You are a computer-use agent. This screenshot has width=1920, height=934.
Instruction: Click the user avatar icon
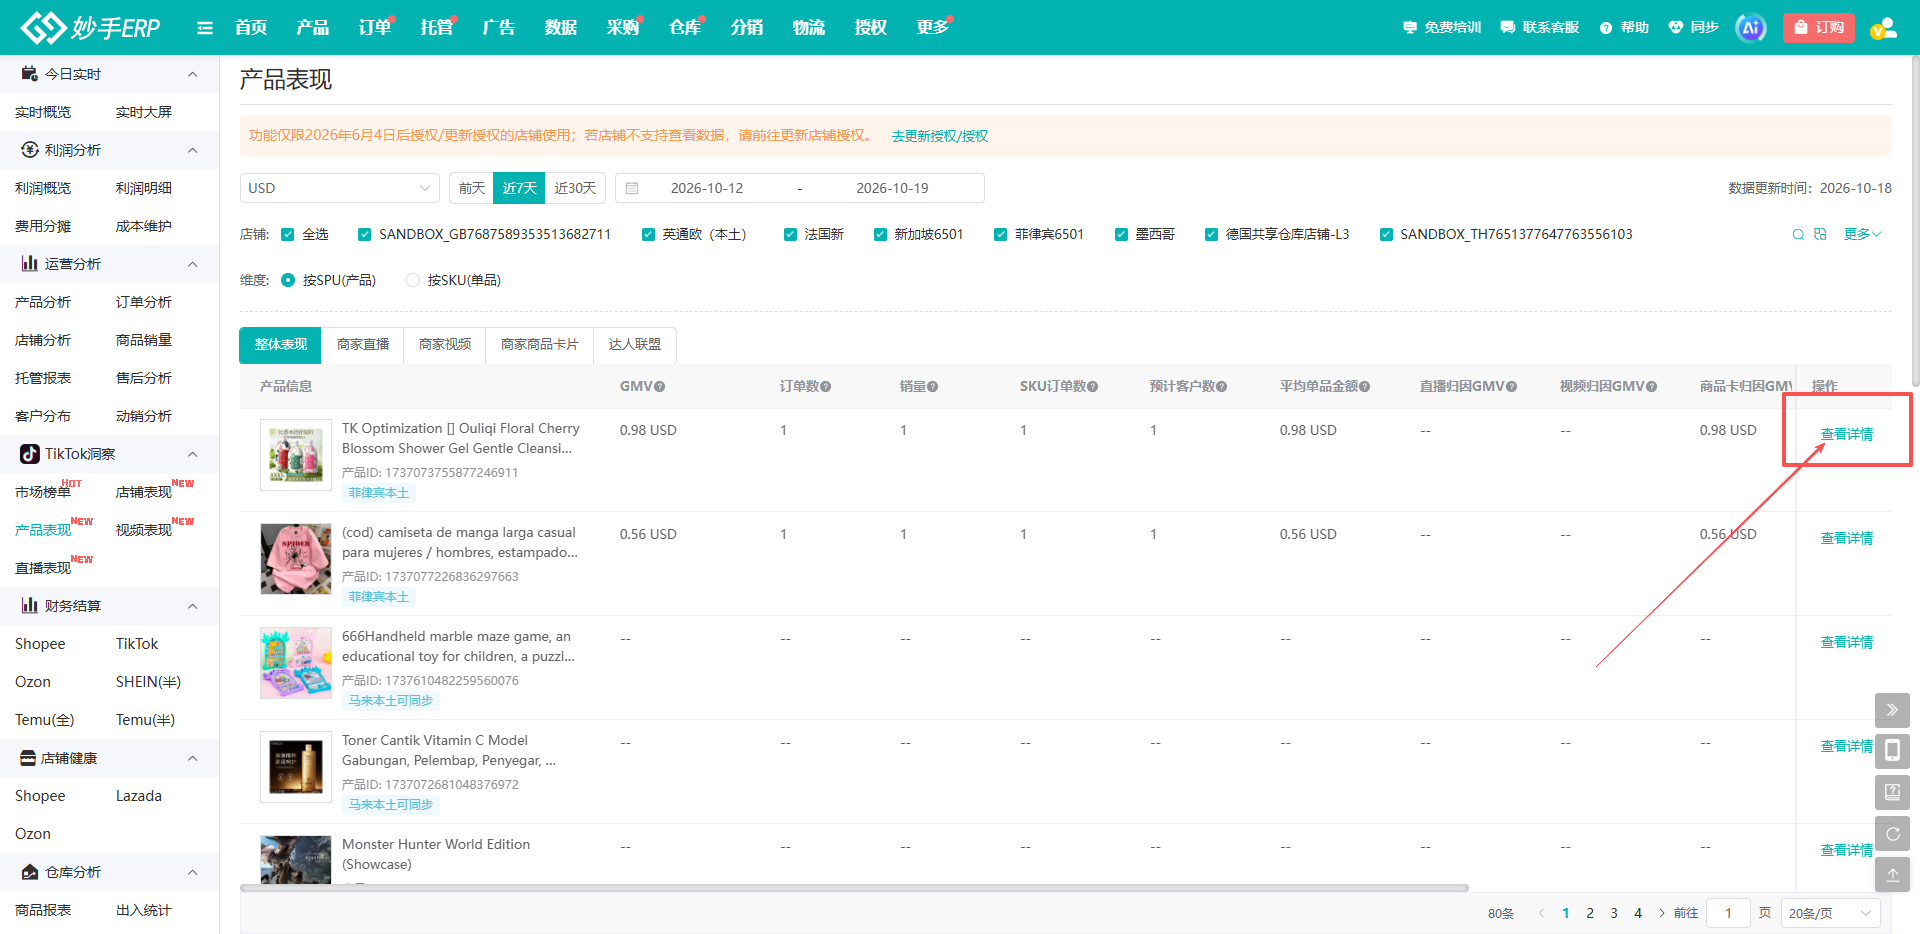click(1883, 28)
